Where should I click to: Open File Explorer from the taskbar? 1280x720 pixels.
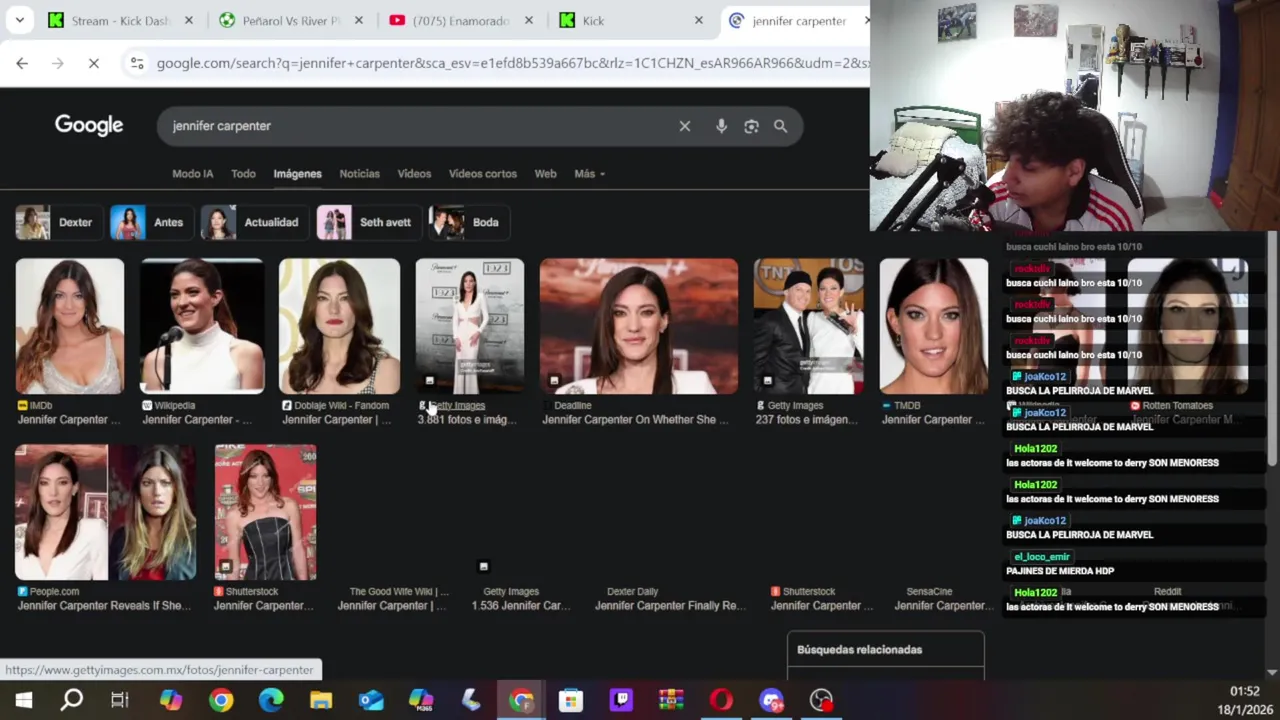[x=321, y=700]
